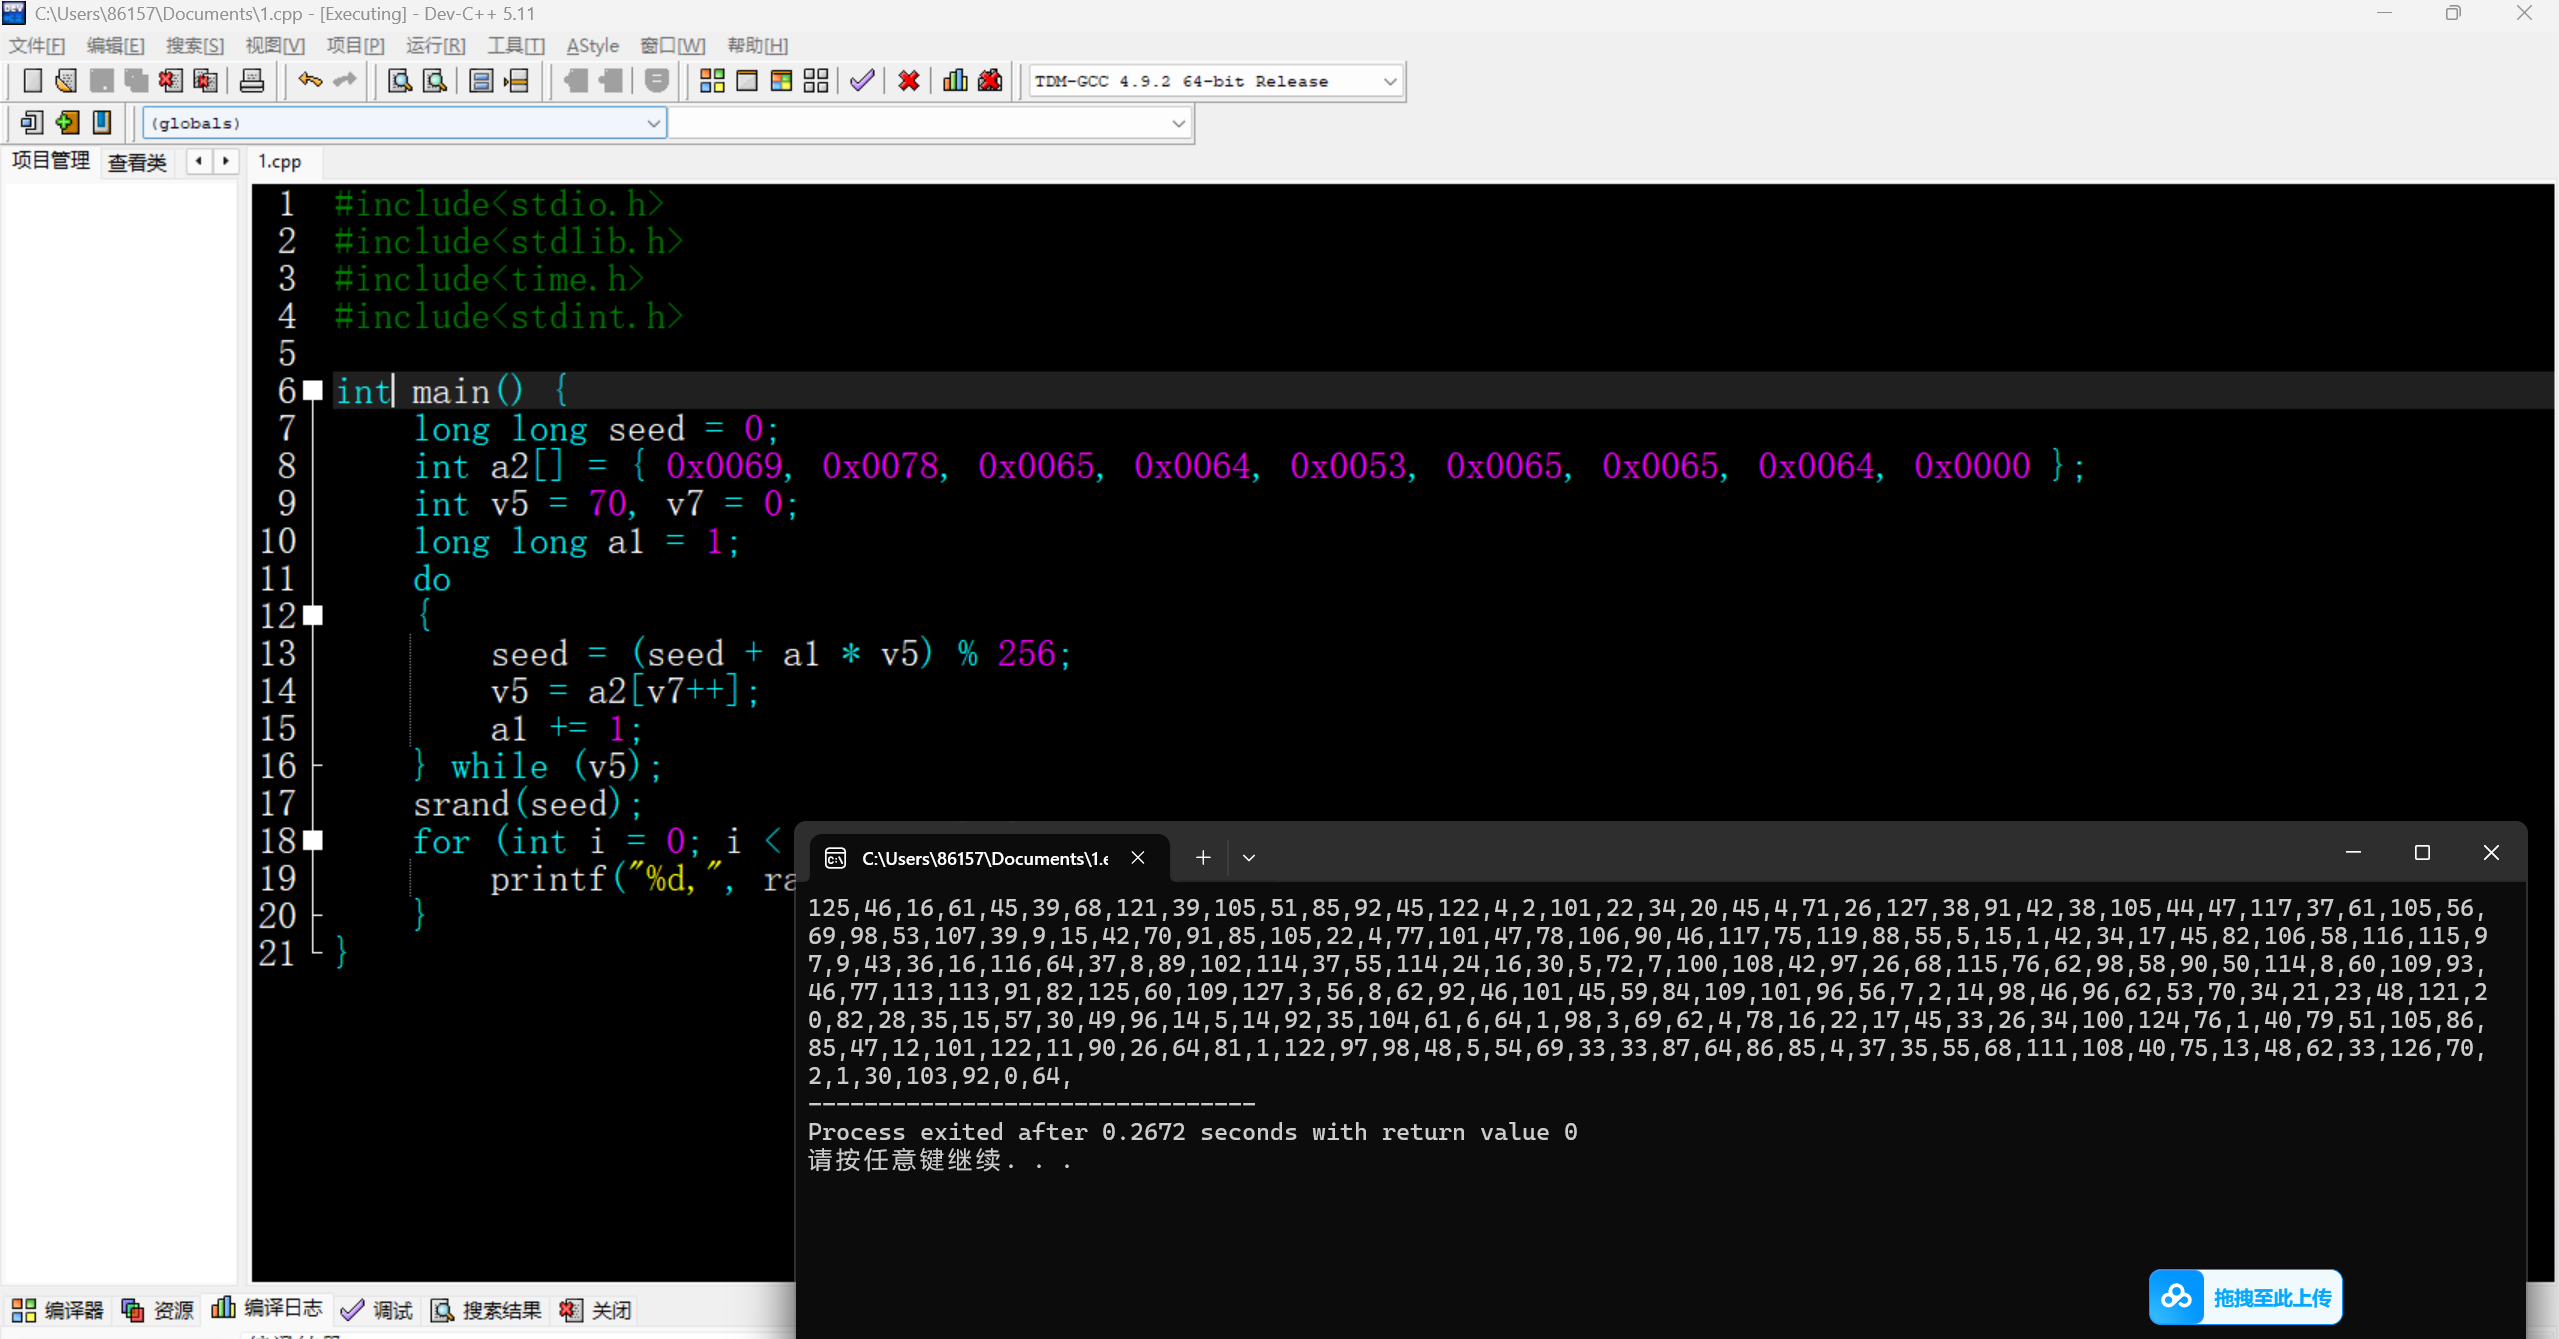Click the Goto line toolbar icon
Image resolution: width=2559 pixels, height=1339 pixels.
[x=516, y=81]
